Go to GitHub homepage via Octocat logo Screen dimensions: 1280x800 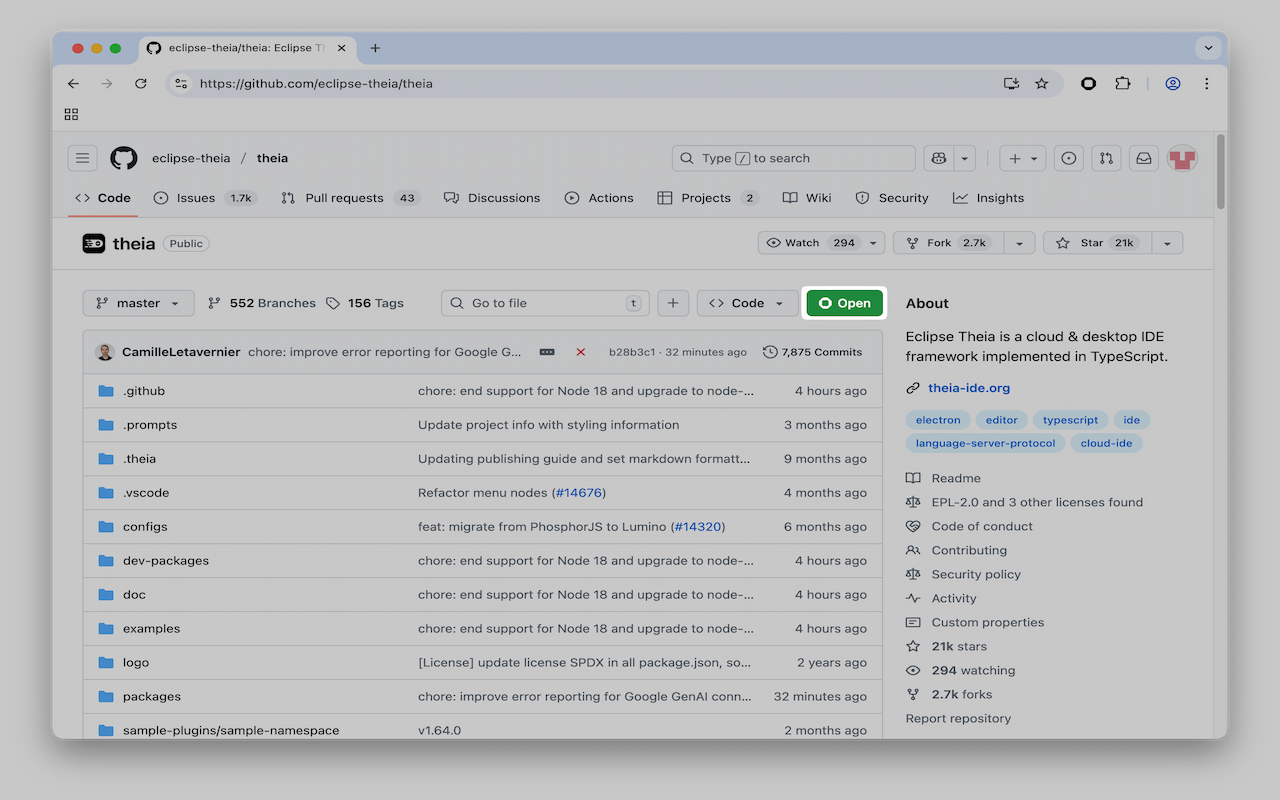pyautogui.click(x=124, y=158)
